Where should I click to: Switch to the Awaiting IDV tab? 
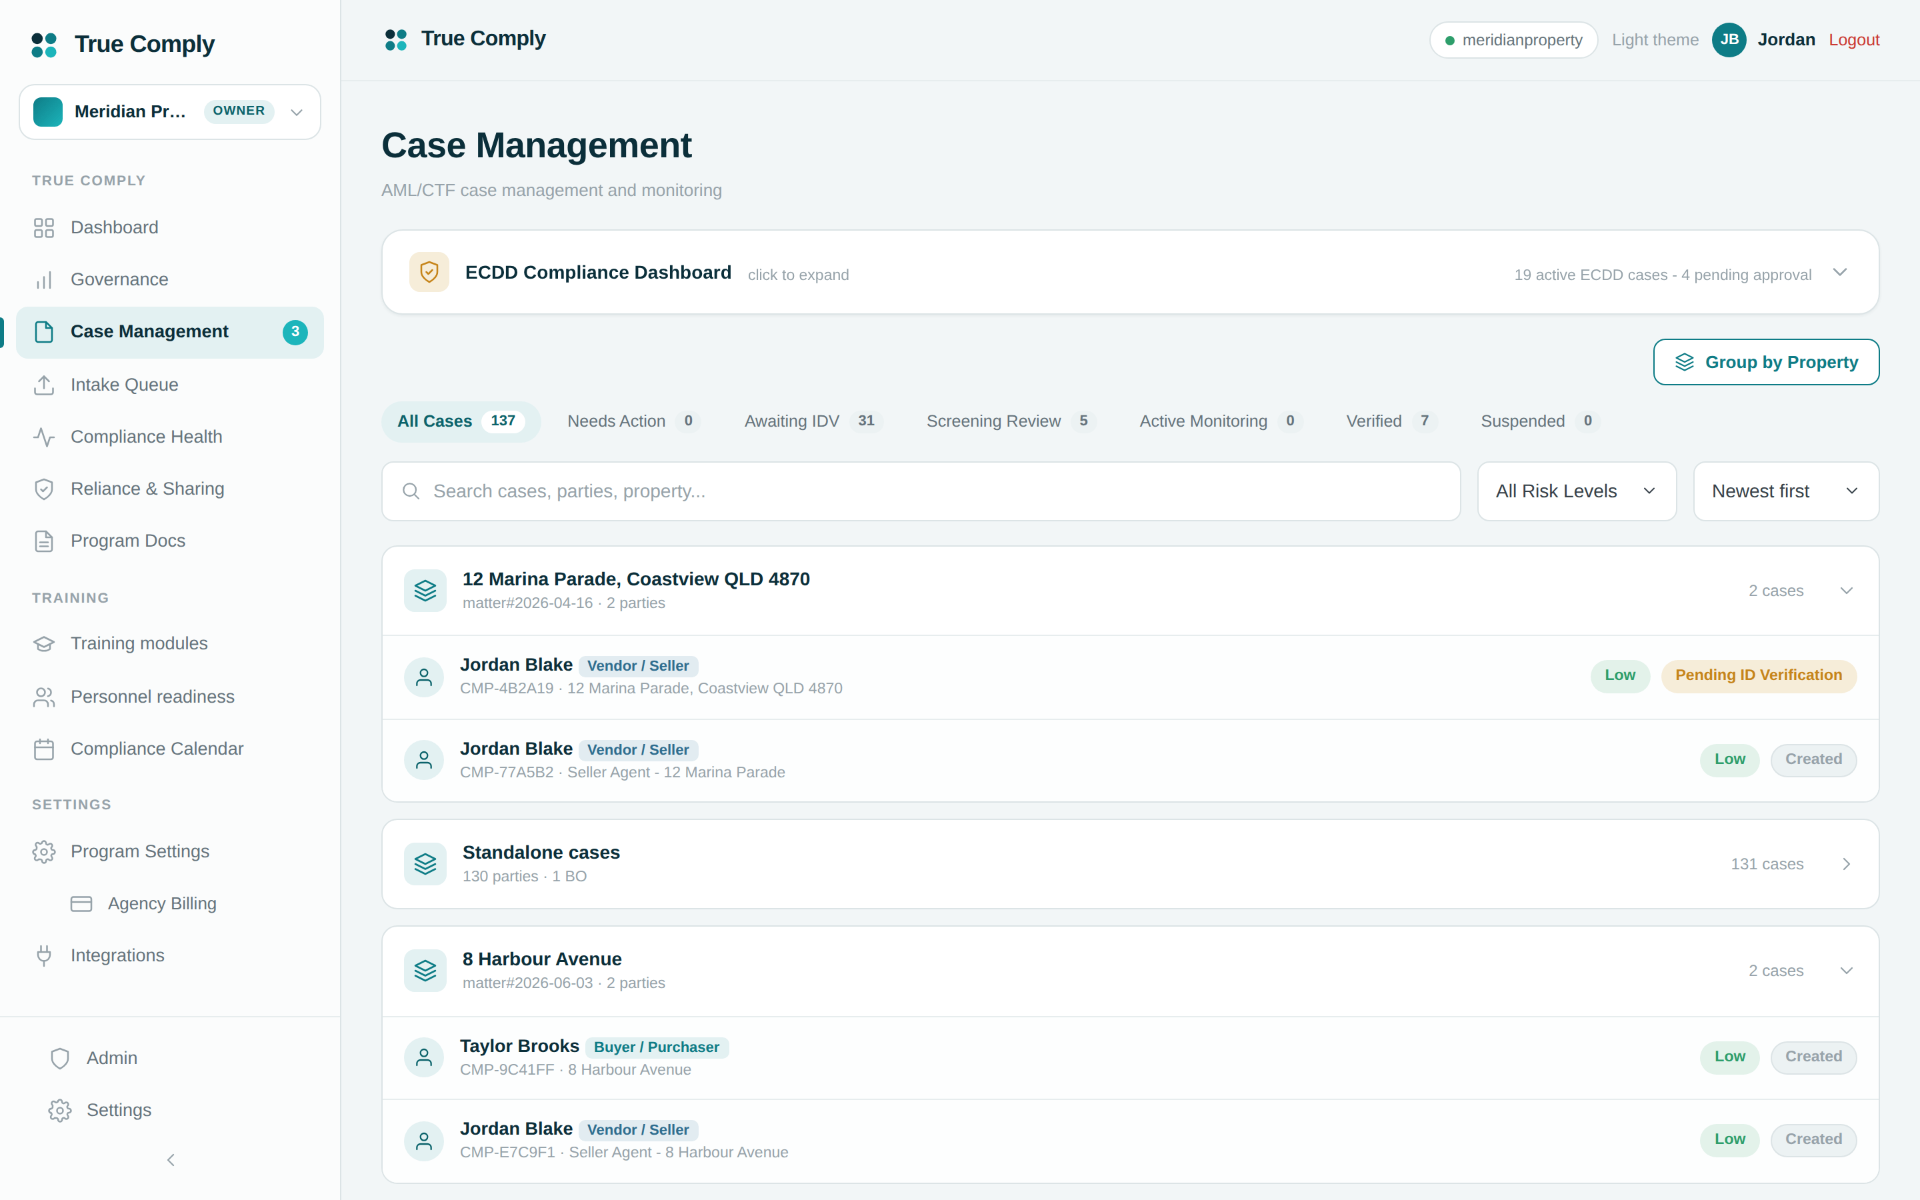pyautogui.click(x=812, y=421)
